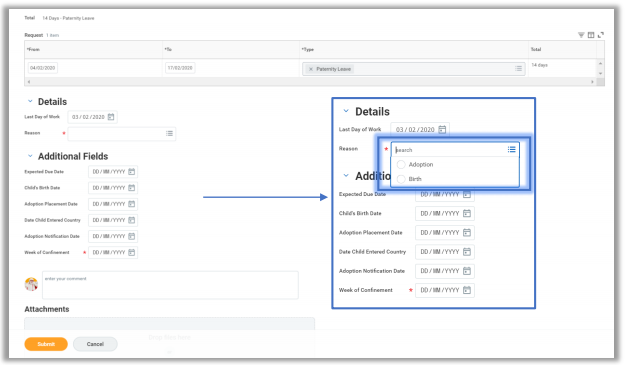This screenshot has width=625, height=365.
Task: Click the To date 17/02/2020 field
Action: [x=180, y=68]
